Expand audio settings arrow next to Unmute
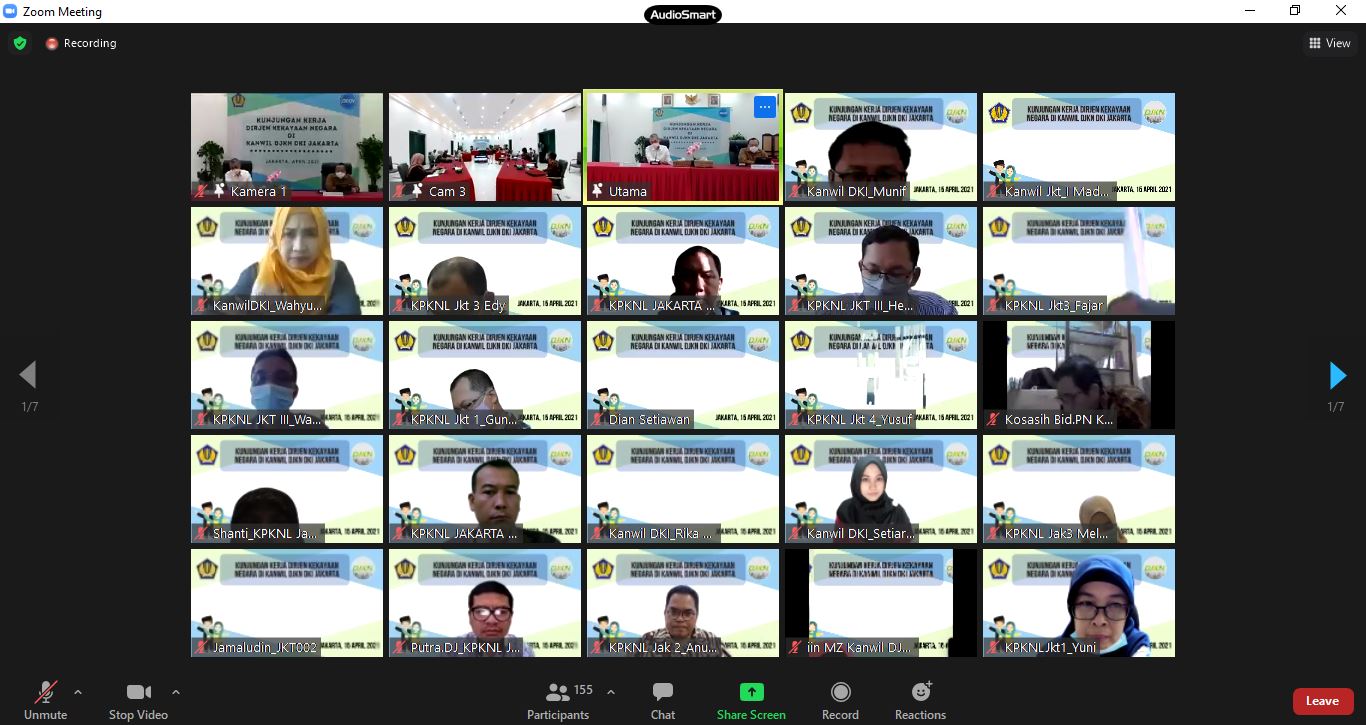Image resolution: width=1366 pixels, height=725 pixels. click(78, 692)
